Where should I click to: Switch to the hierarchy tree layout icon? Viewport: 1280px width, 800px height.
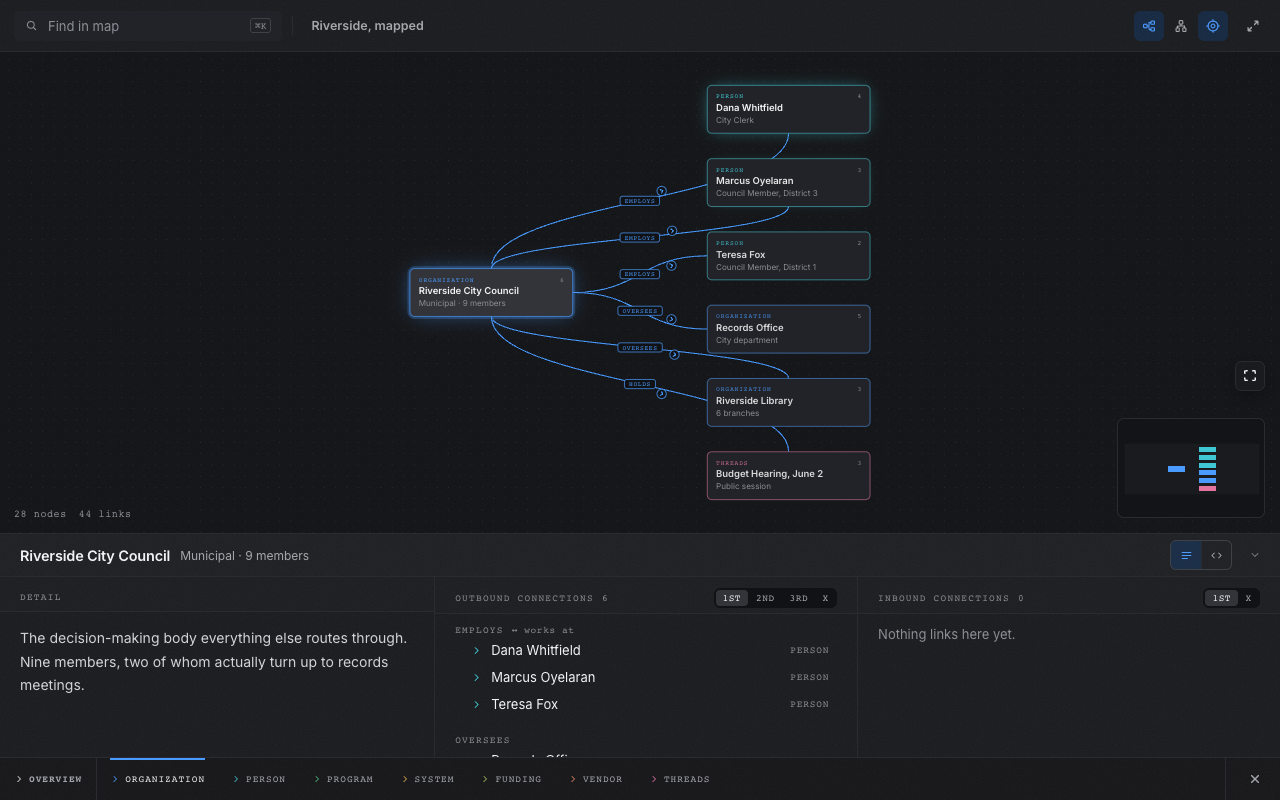click(x=1181, y=26)
